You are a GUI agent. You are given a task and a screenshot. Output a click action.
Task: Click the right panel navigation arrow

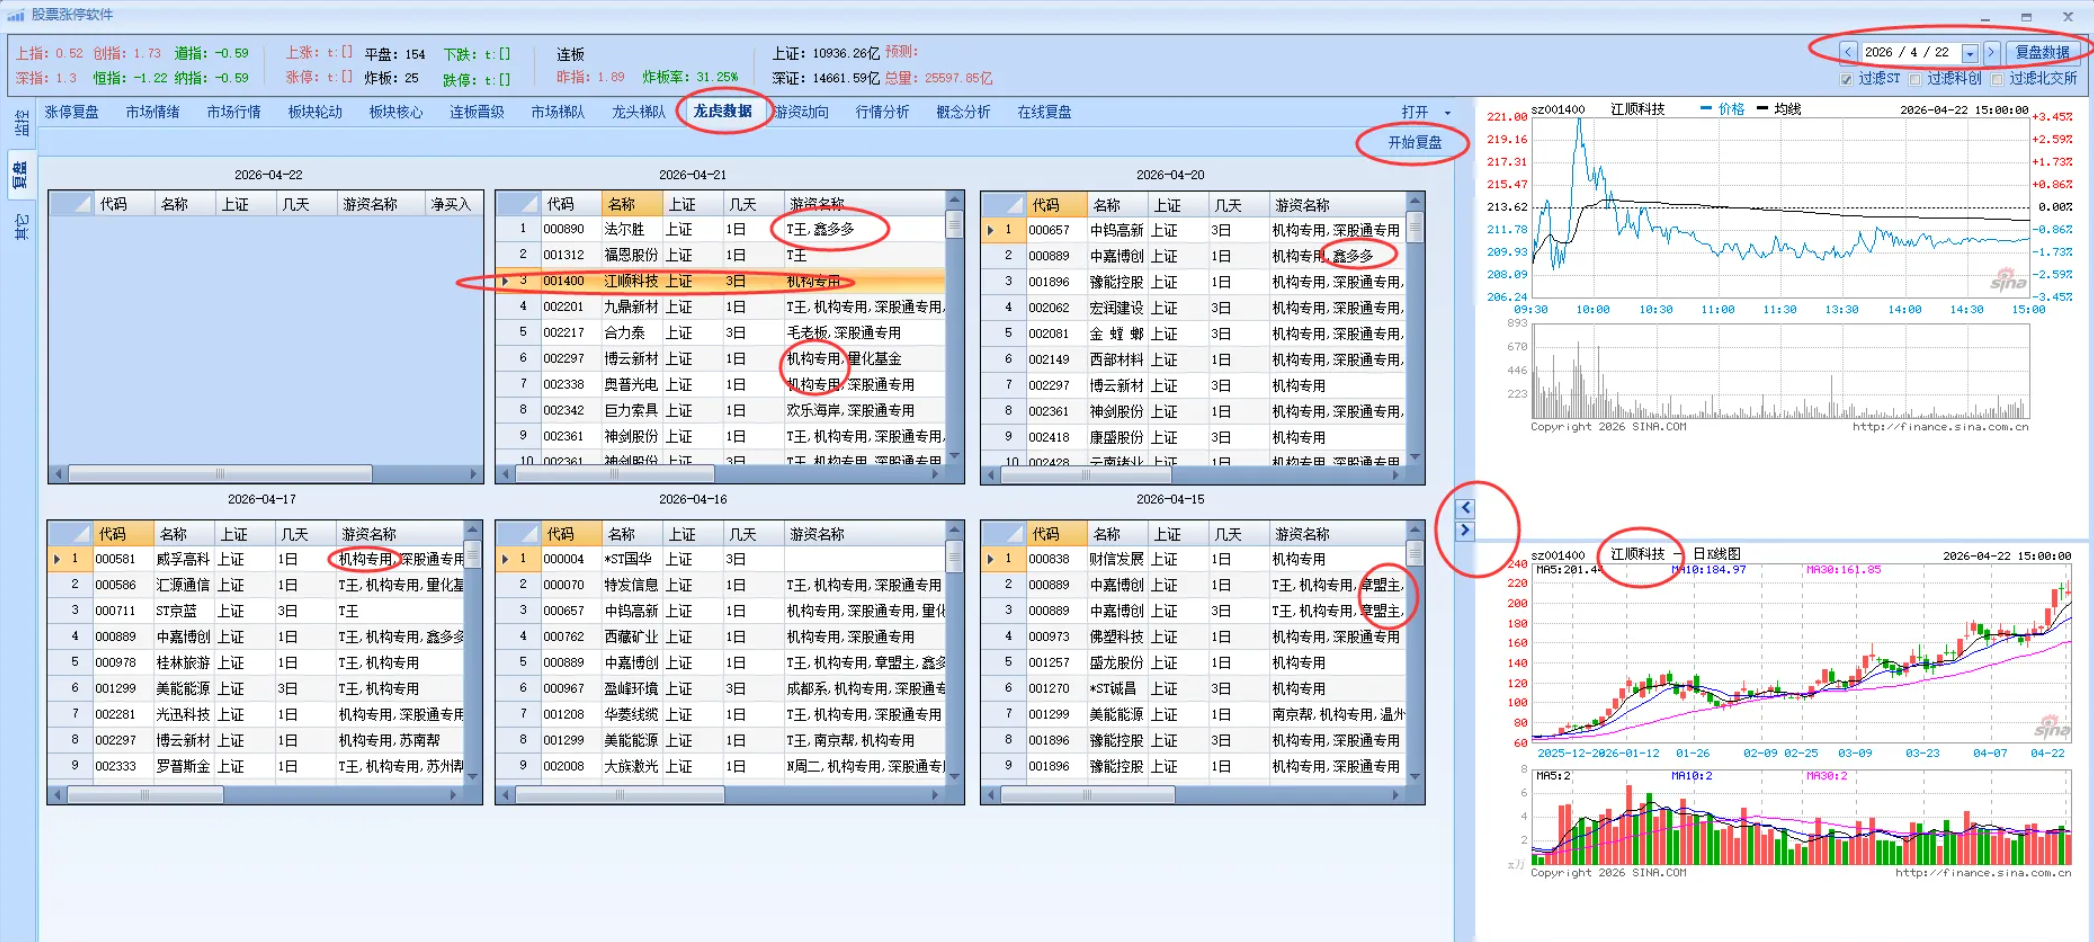pos(1464,531)
